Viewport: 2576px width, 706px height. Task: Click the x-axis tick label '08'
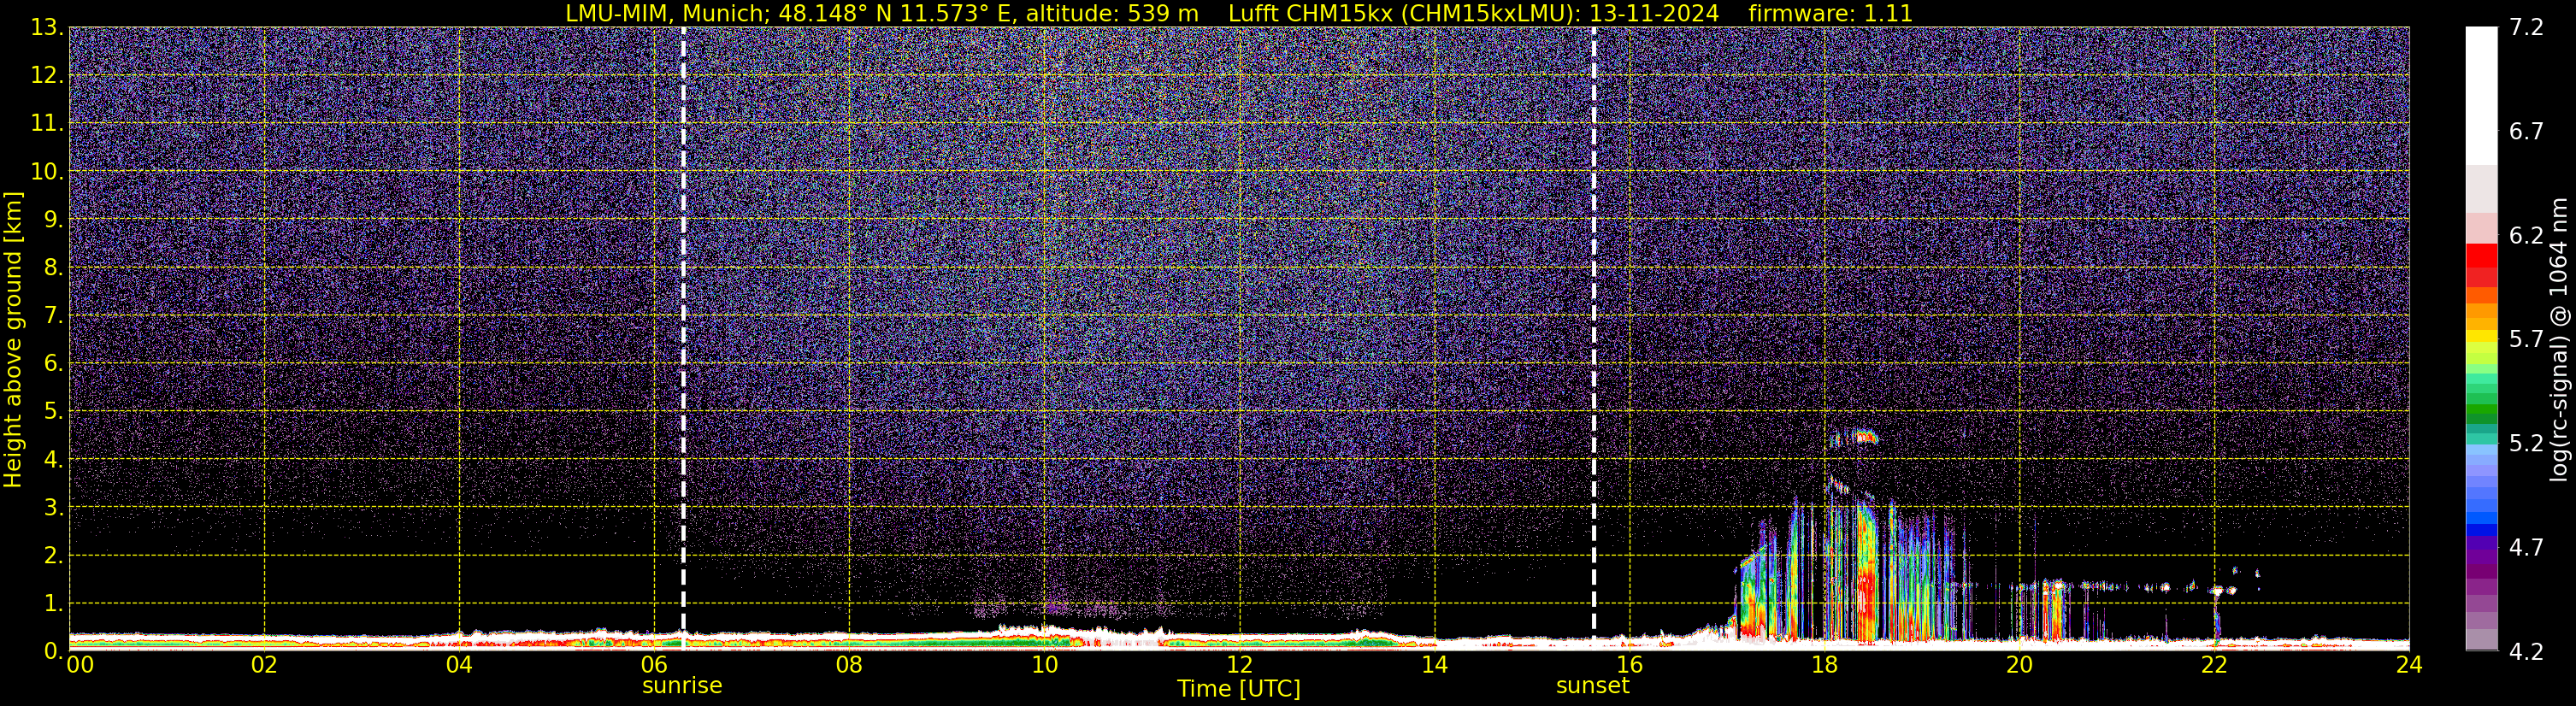(849, 665)
